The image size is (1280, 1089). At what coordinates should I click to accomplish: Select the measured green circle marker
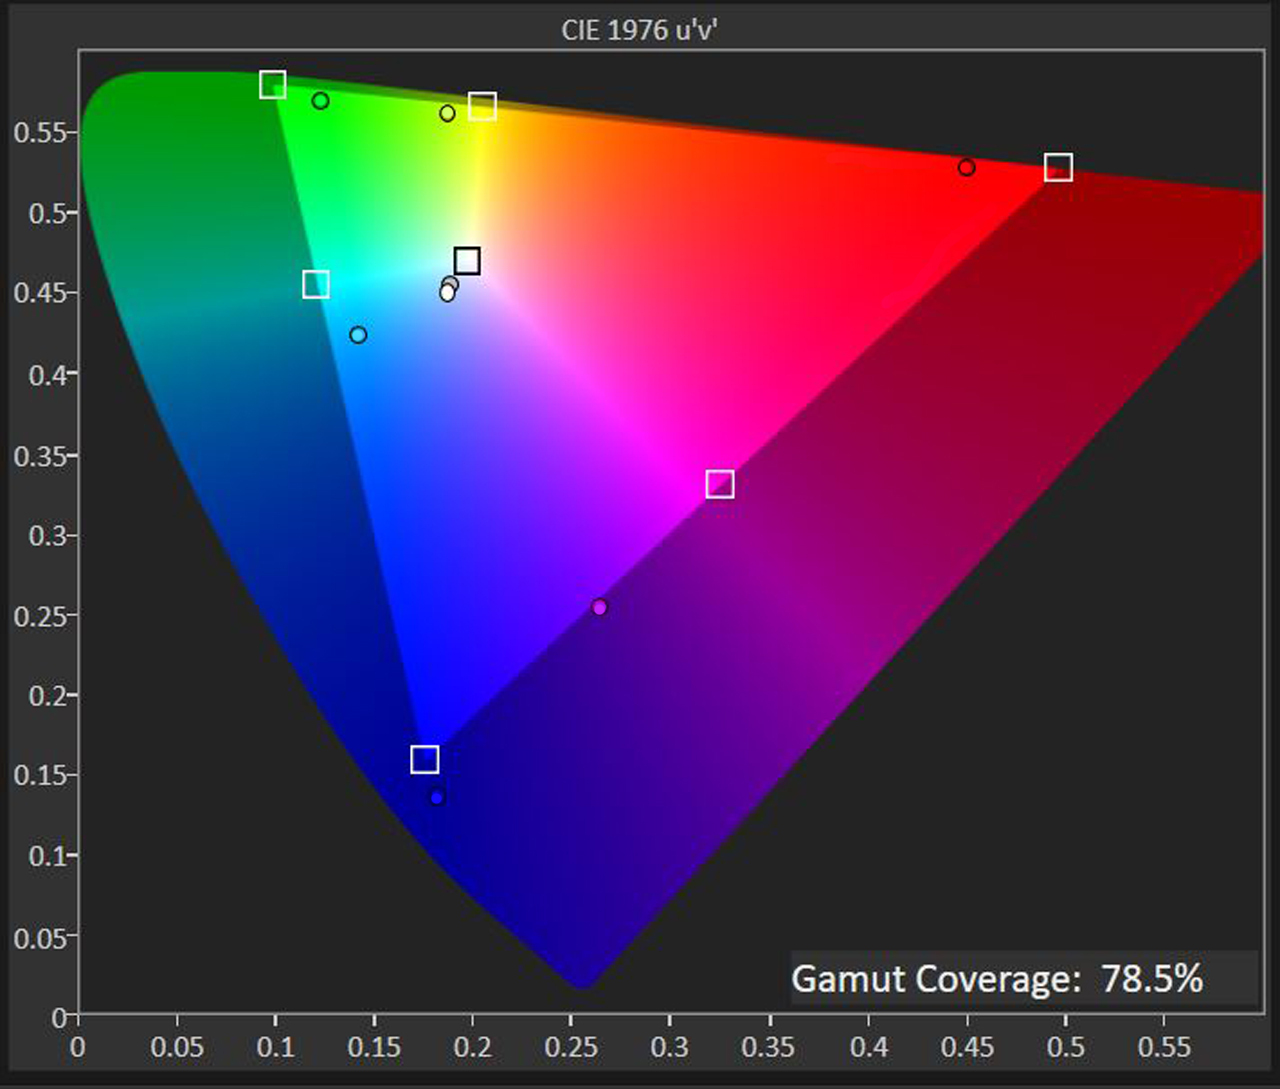tap(320, 100)
